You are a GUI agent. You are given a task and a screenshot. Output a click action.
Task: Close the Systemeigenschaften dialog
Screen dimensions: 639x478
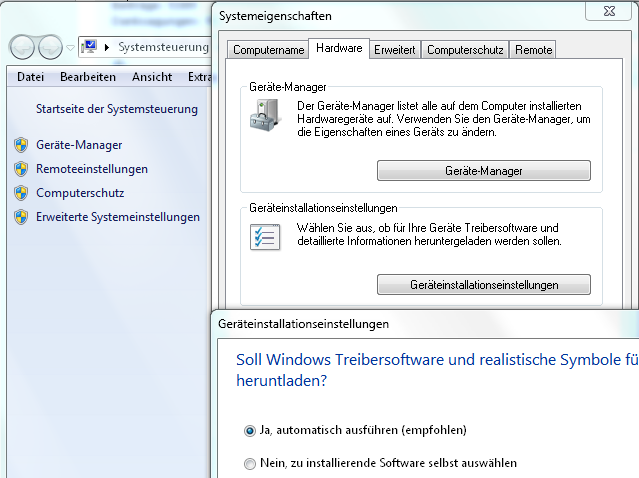pos(609,11)
